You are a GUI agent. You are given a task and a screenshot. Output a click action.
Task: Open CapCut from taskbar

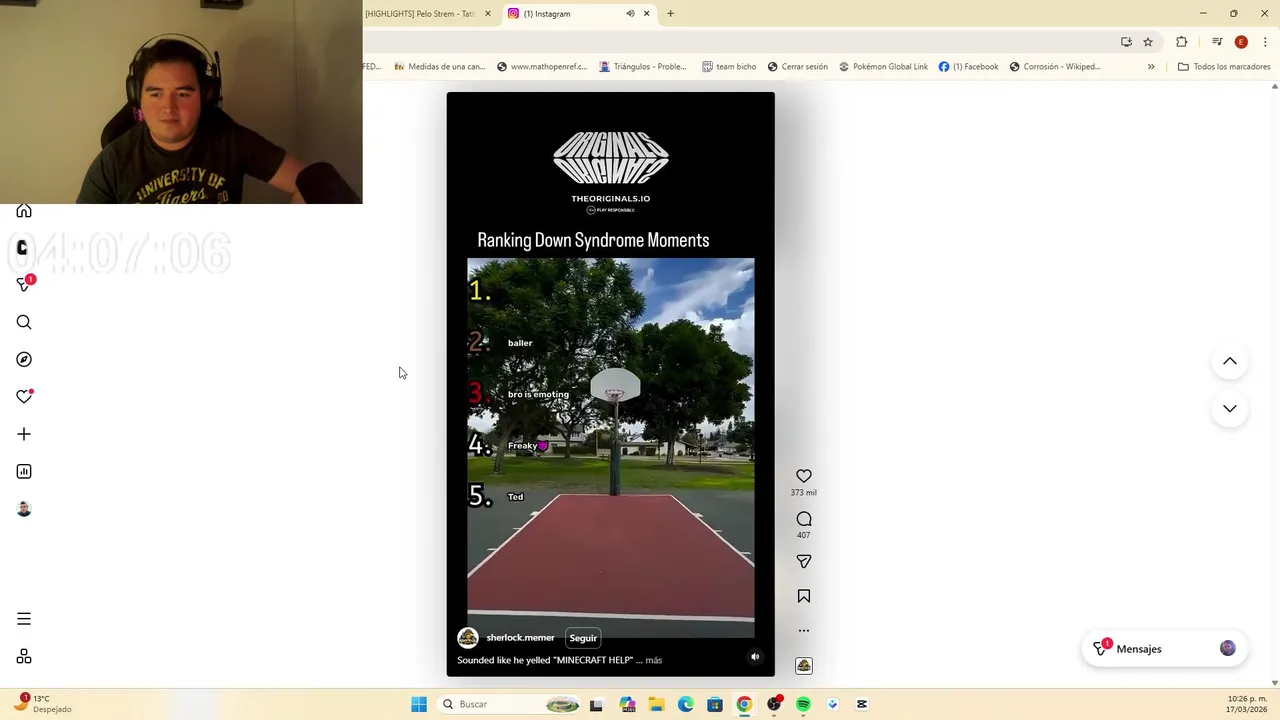coord(862,704)
